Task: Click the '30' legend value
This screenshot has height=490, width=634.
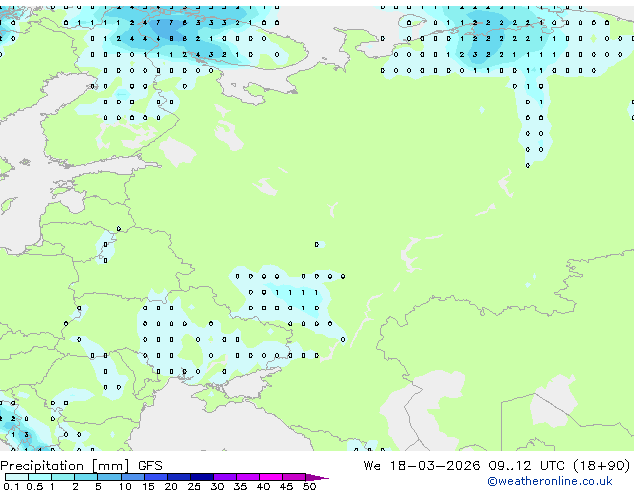Action: tap(218, 486)
